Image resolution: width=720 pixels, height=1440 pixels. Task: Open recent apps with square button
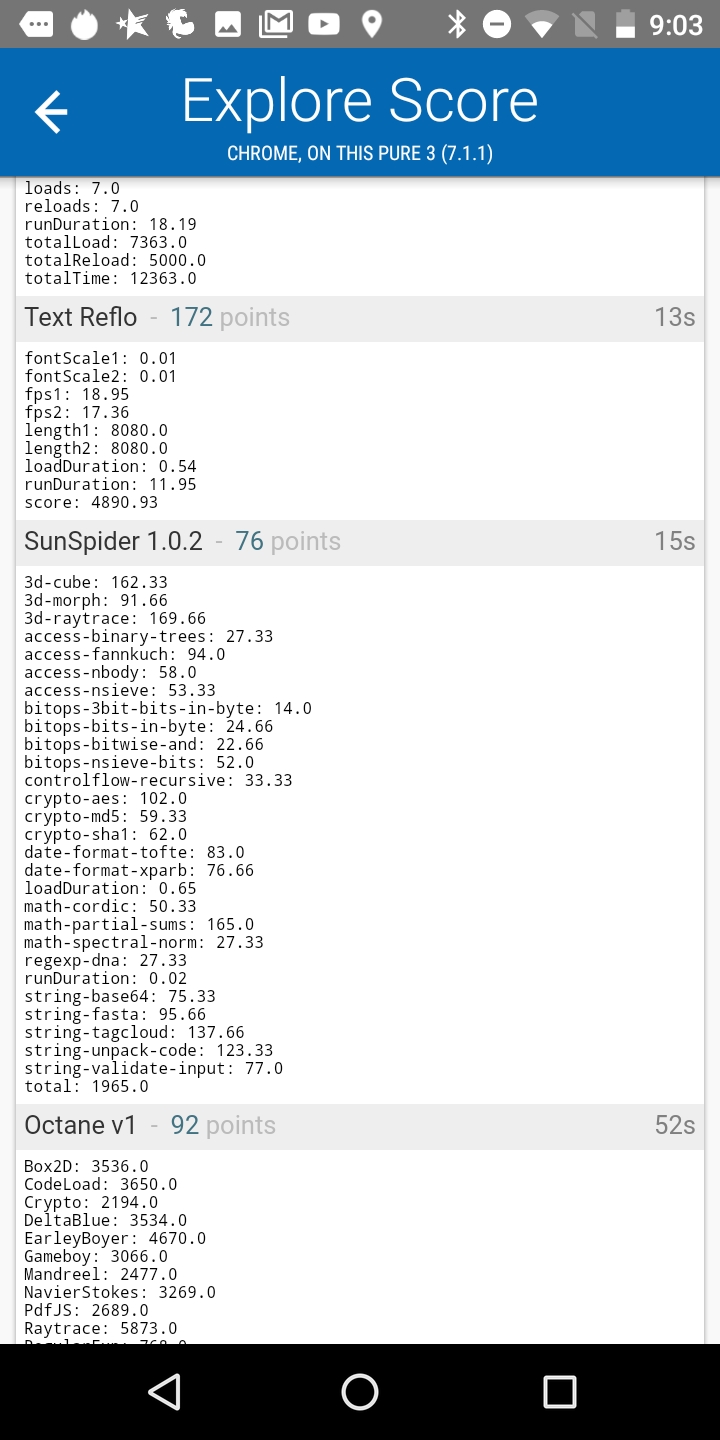point(559,1391)
